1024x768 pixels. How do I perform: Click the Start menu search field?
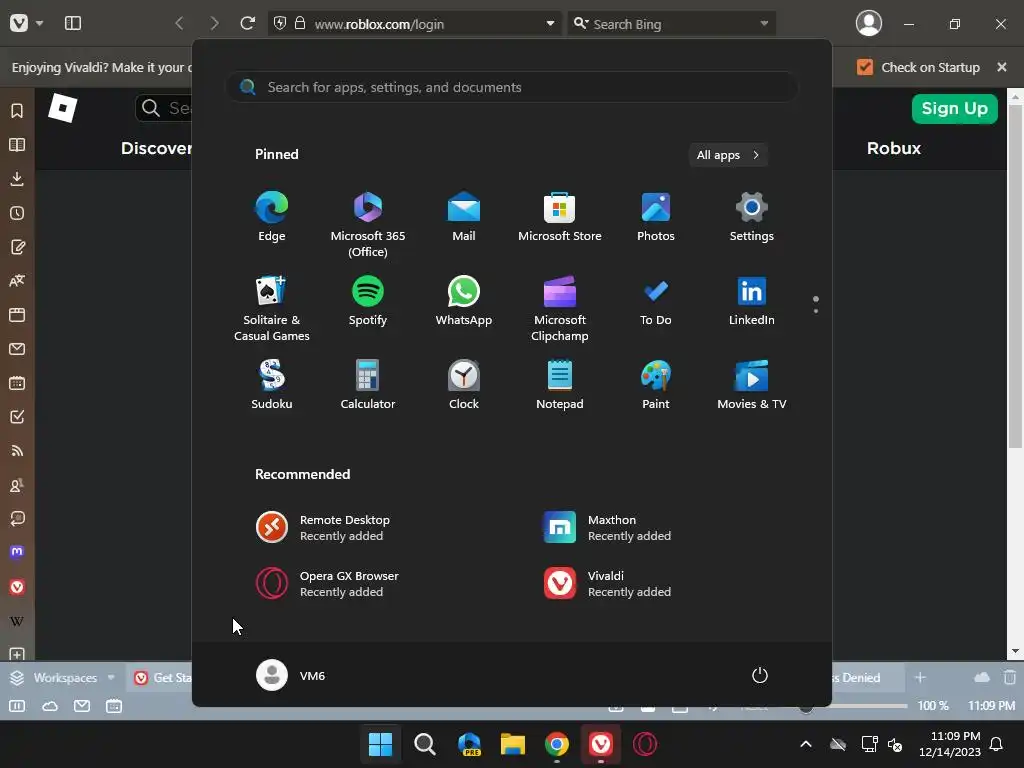[x=512, y=87]
